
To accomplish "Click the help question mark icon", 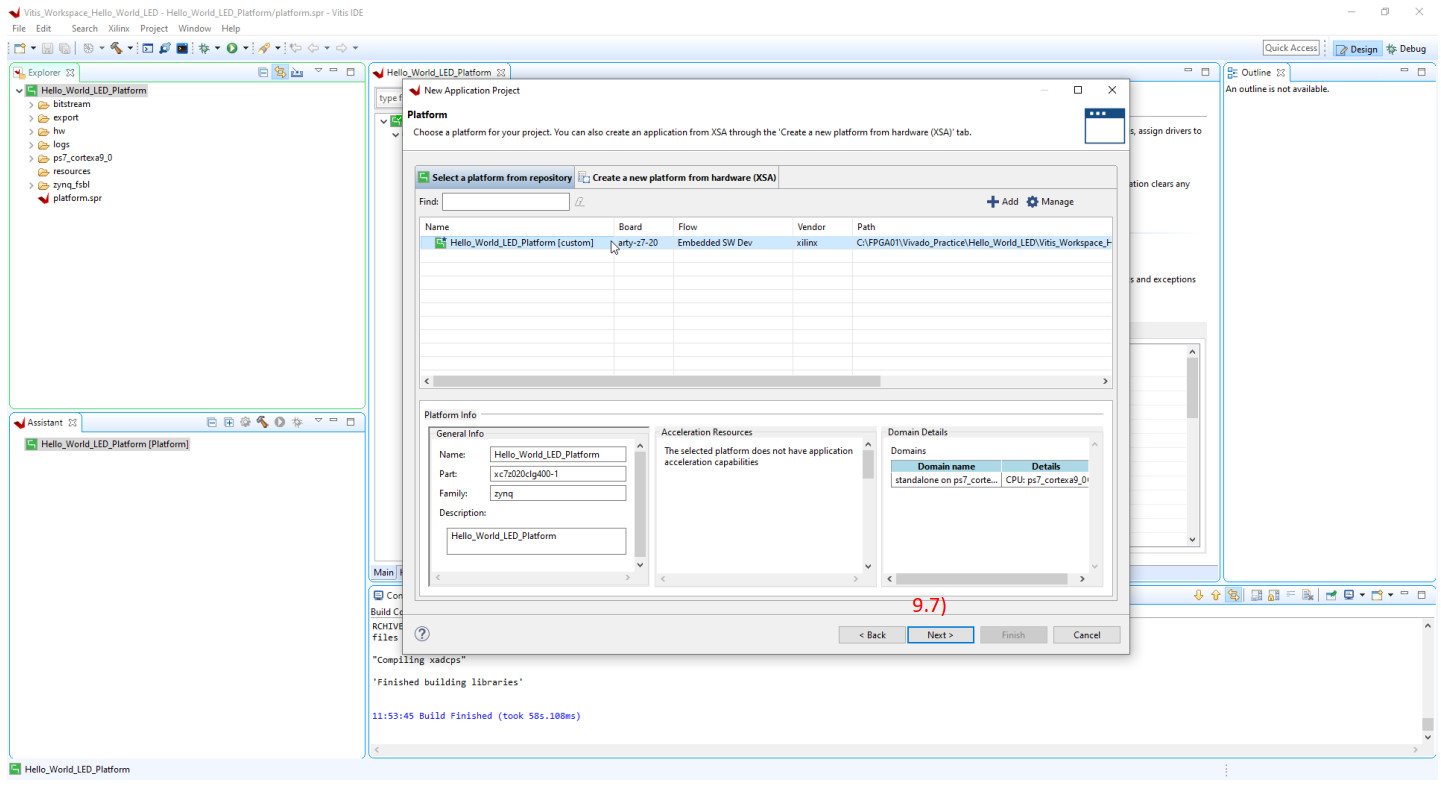I will point(422,634).
